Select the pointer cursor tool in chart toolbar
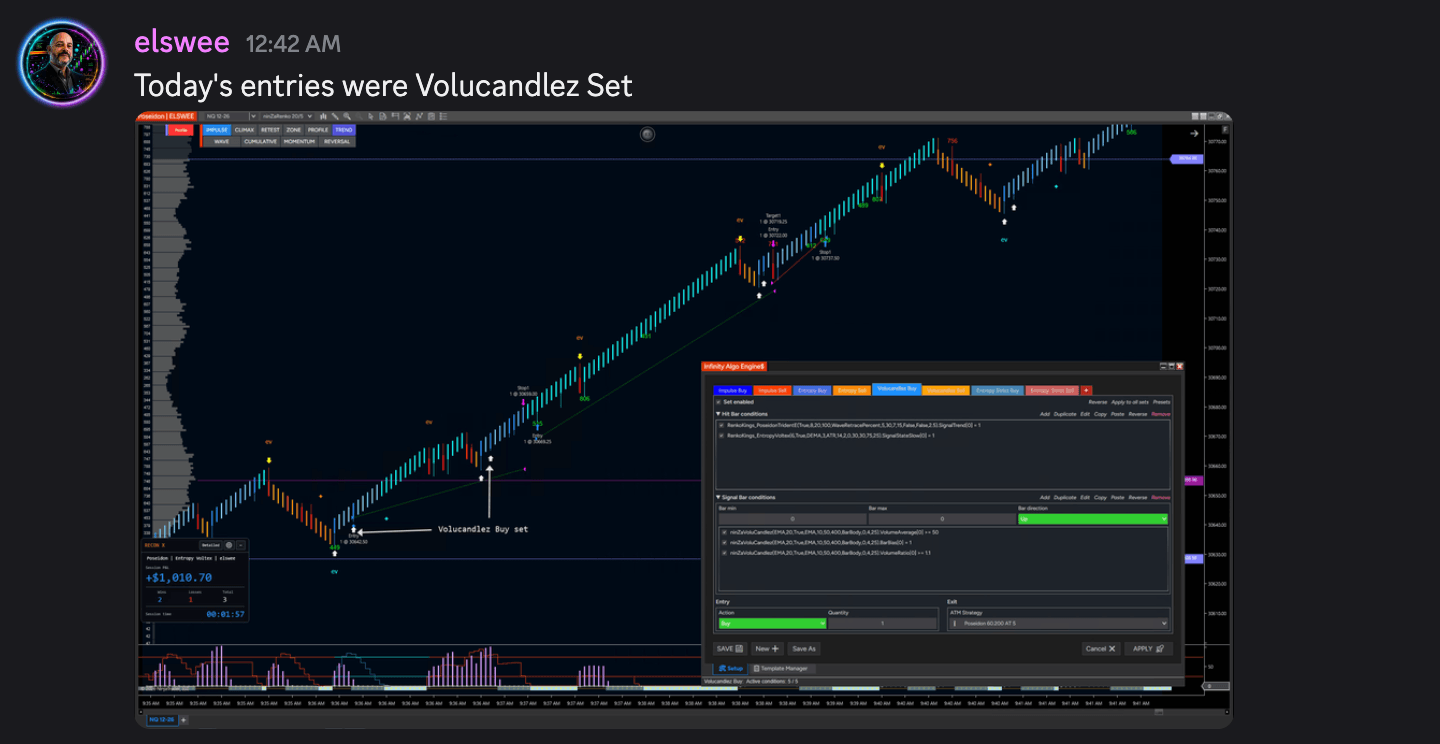Screen dimensions: 1440x744 [371, 116]
